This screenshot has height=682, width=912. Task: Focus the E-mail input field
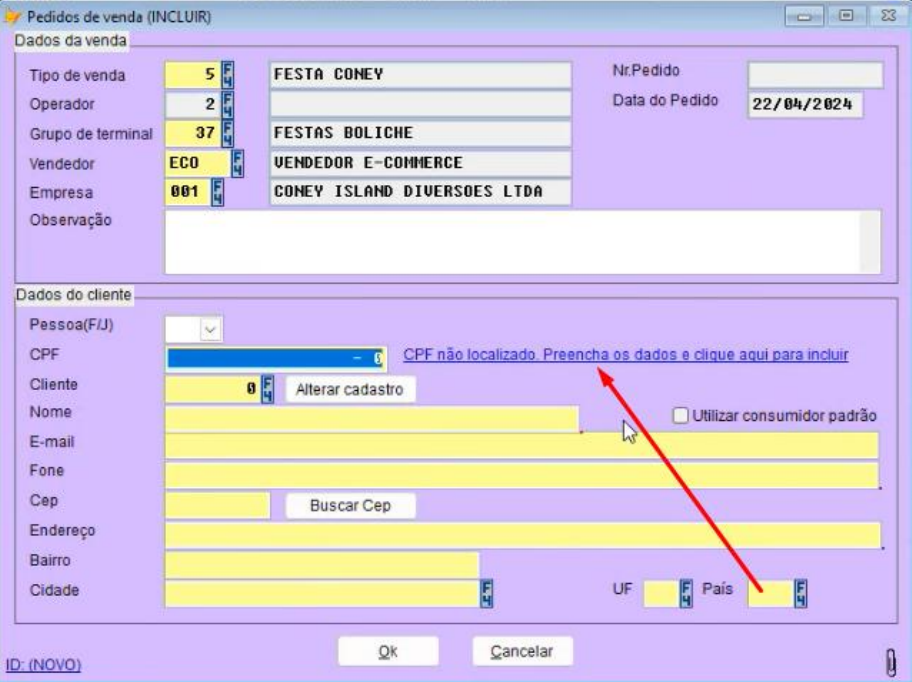(x=520, y=446)
